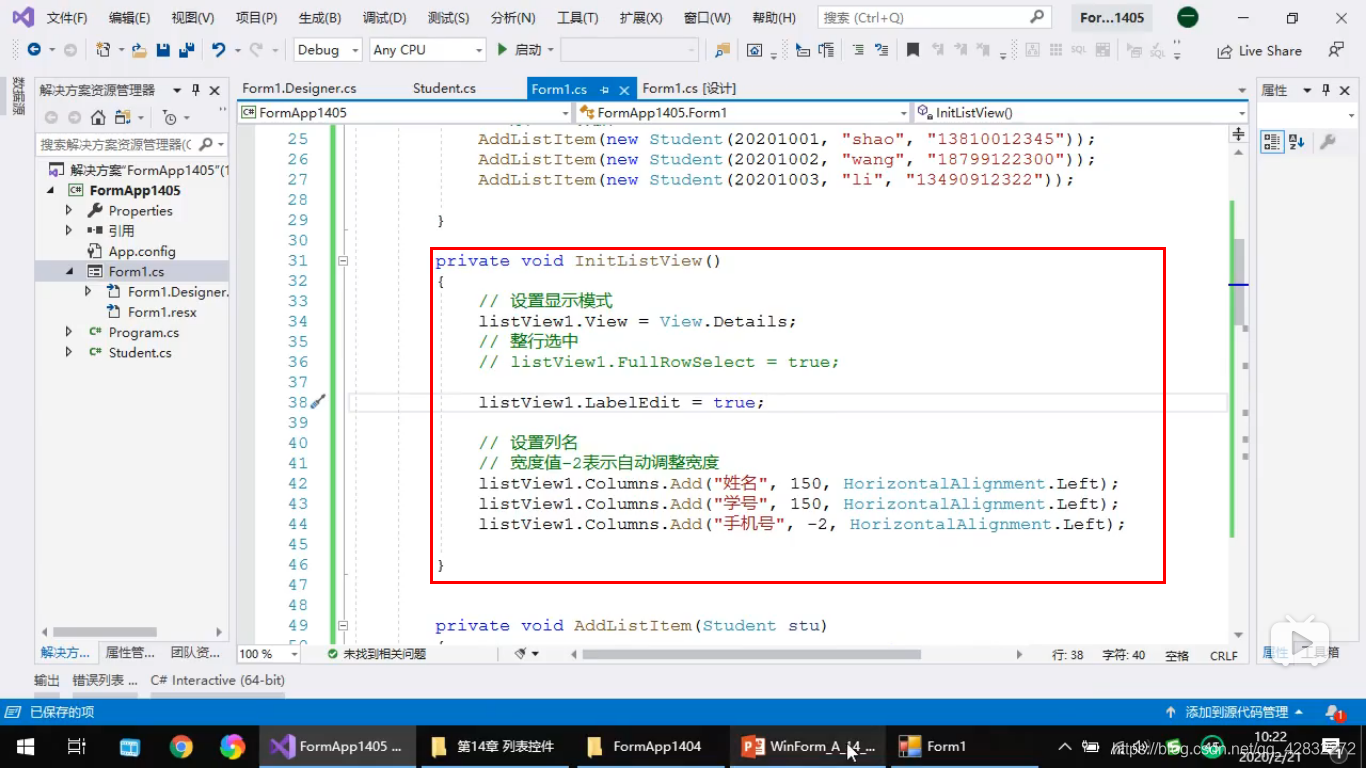Click the increase indent toolbar icon
The width and height of the screenshot is (1366, 768).
coord(826,50)
